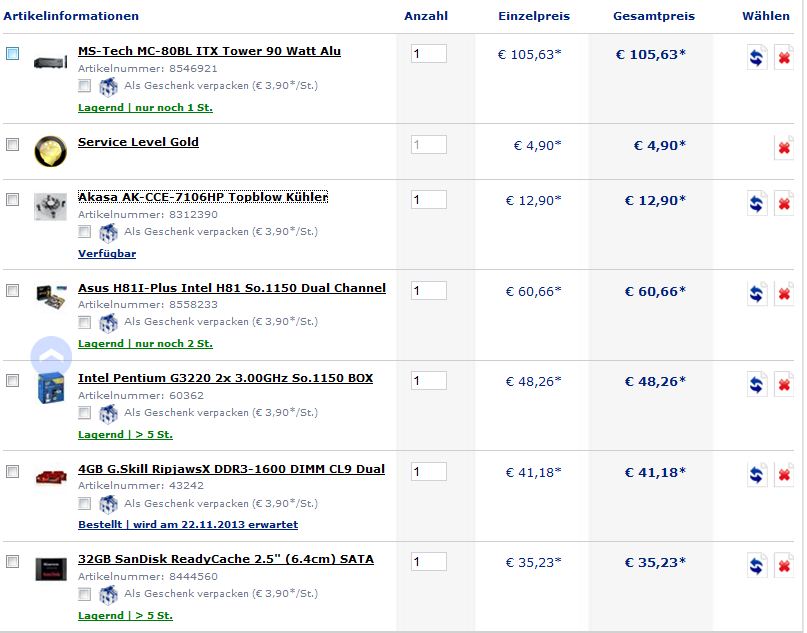Toggle gift wrapping for Asus H81I-Plus
This screenshot has height=633, width=807.
click(84, 322)
